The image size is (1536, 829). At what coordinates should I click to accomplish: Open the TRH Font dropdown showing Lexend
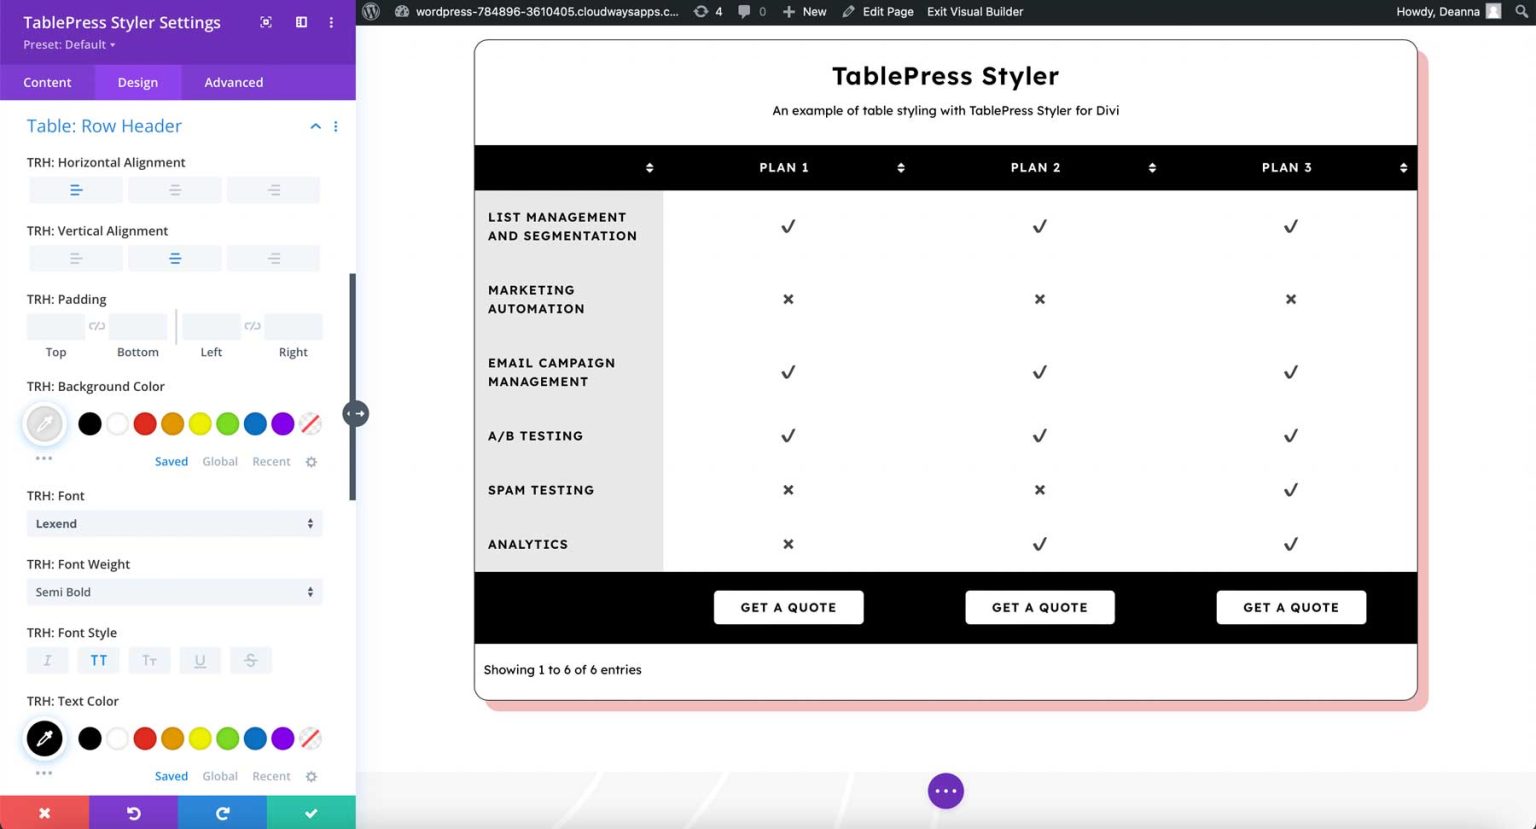tap(175, 523)
